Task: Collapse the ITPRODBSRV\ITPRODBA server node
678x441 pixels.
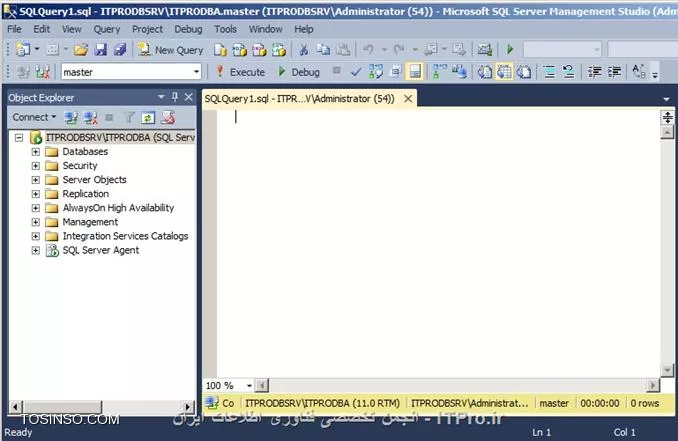Action: click(x=19, y=138)
